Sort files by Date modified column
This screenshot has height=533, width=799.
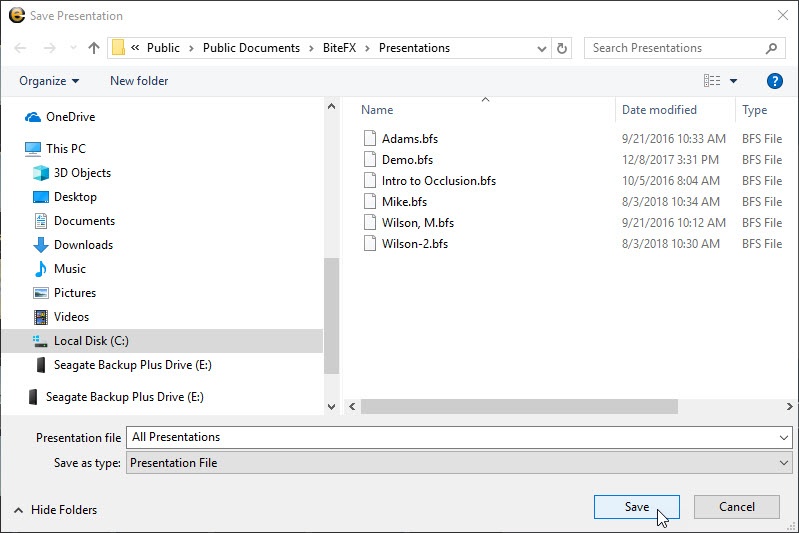(659, 110)
